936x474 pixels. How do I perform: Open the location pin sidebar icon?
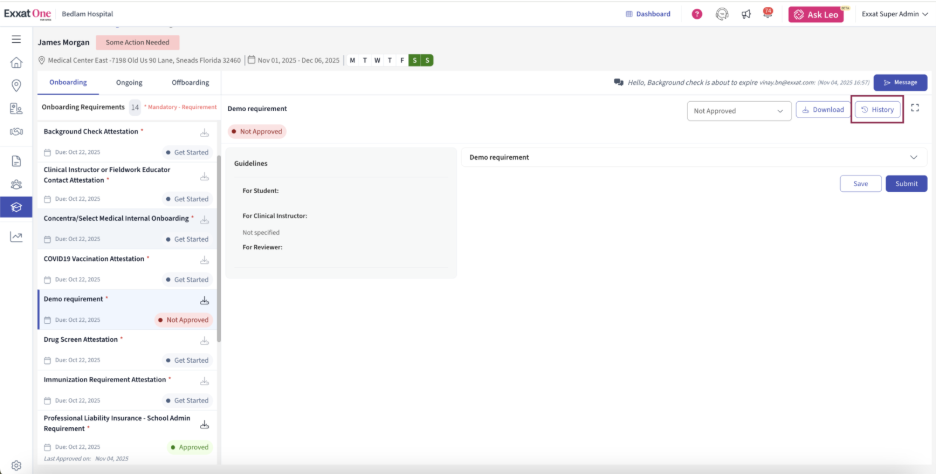click(16, 85)
